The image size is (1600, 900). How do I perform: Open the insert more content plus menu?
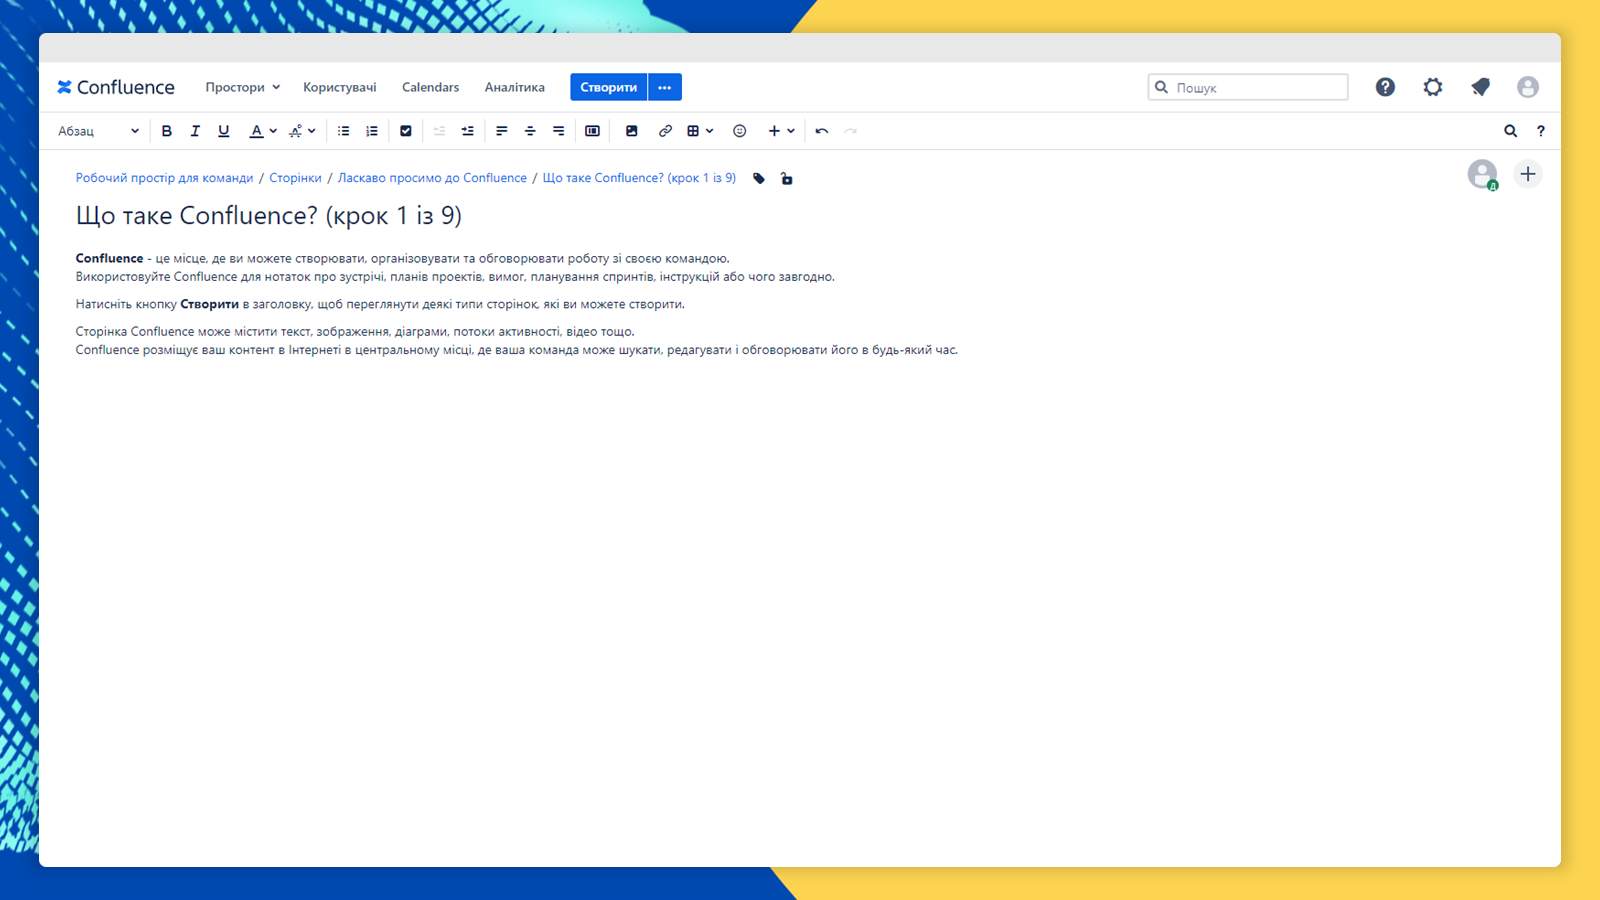(x=781, y=131)
